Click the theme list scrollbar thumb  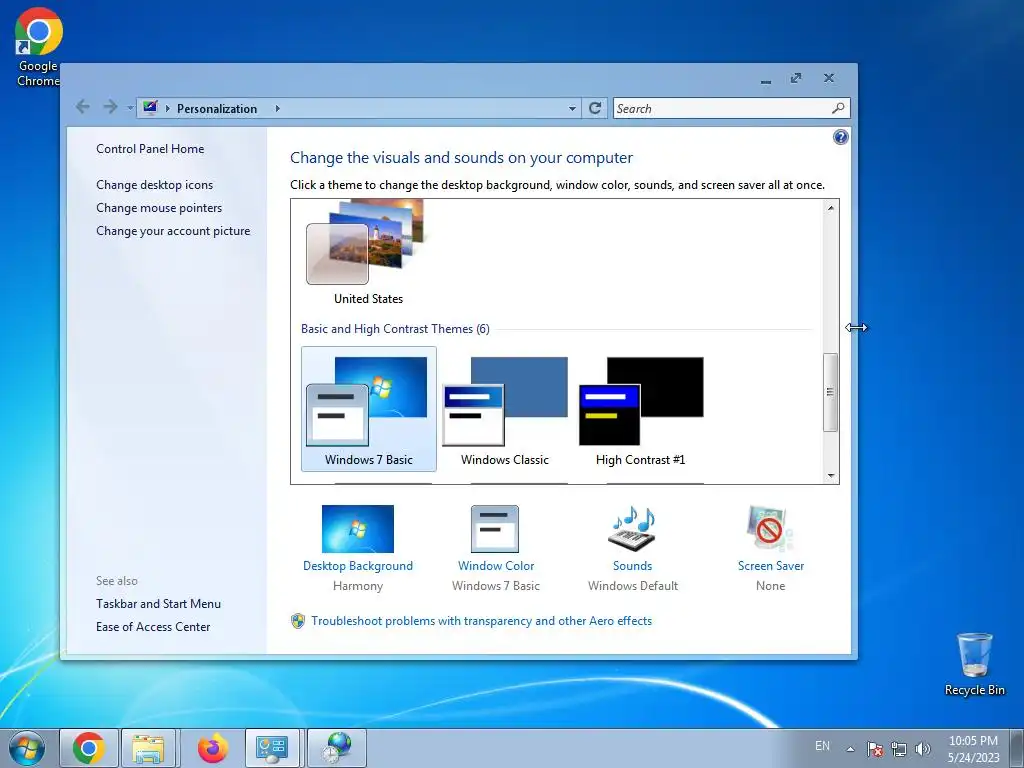(831, 392)
